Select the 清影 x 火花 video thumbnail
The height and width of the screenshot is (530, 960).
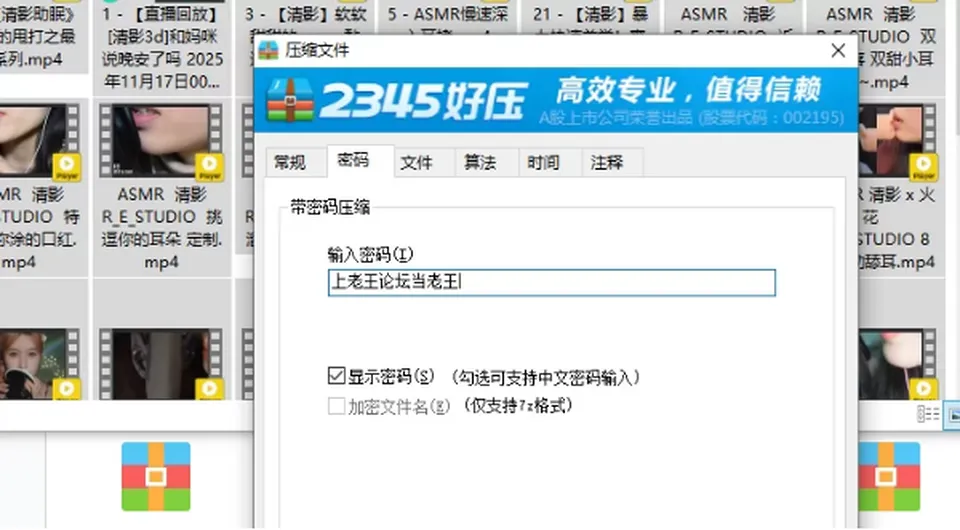coord(897,142)
